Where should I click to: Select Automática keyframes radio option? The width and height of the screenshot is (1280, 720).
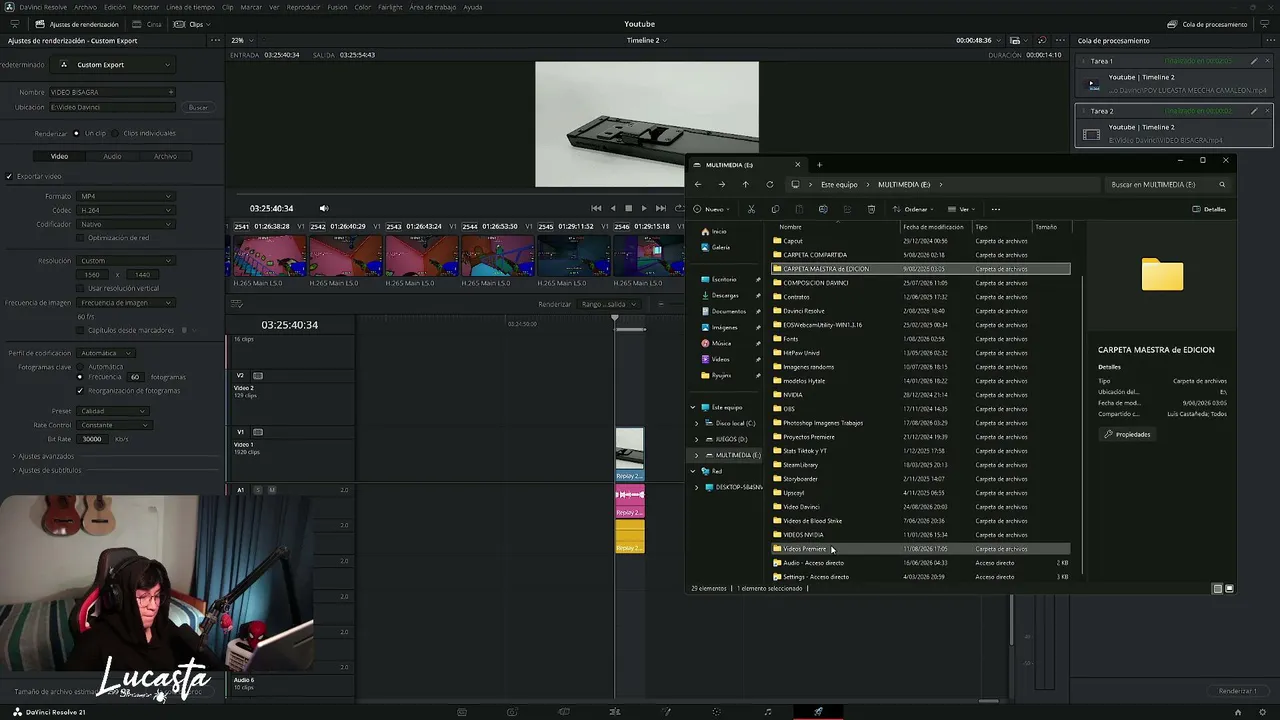tap(80, 367)
